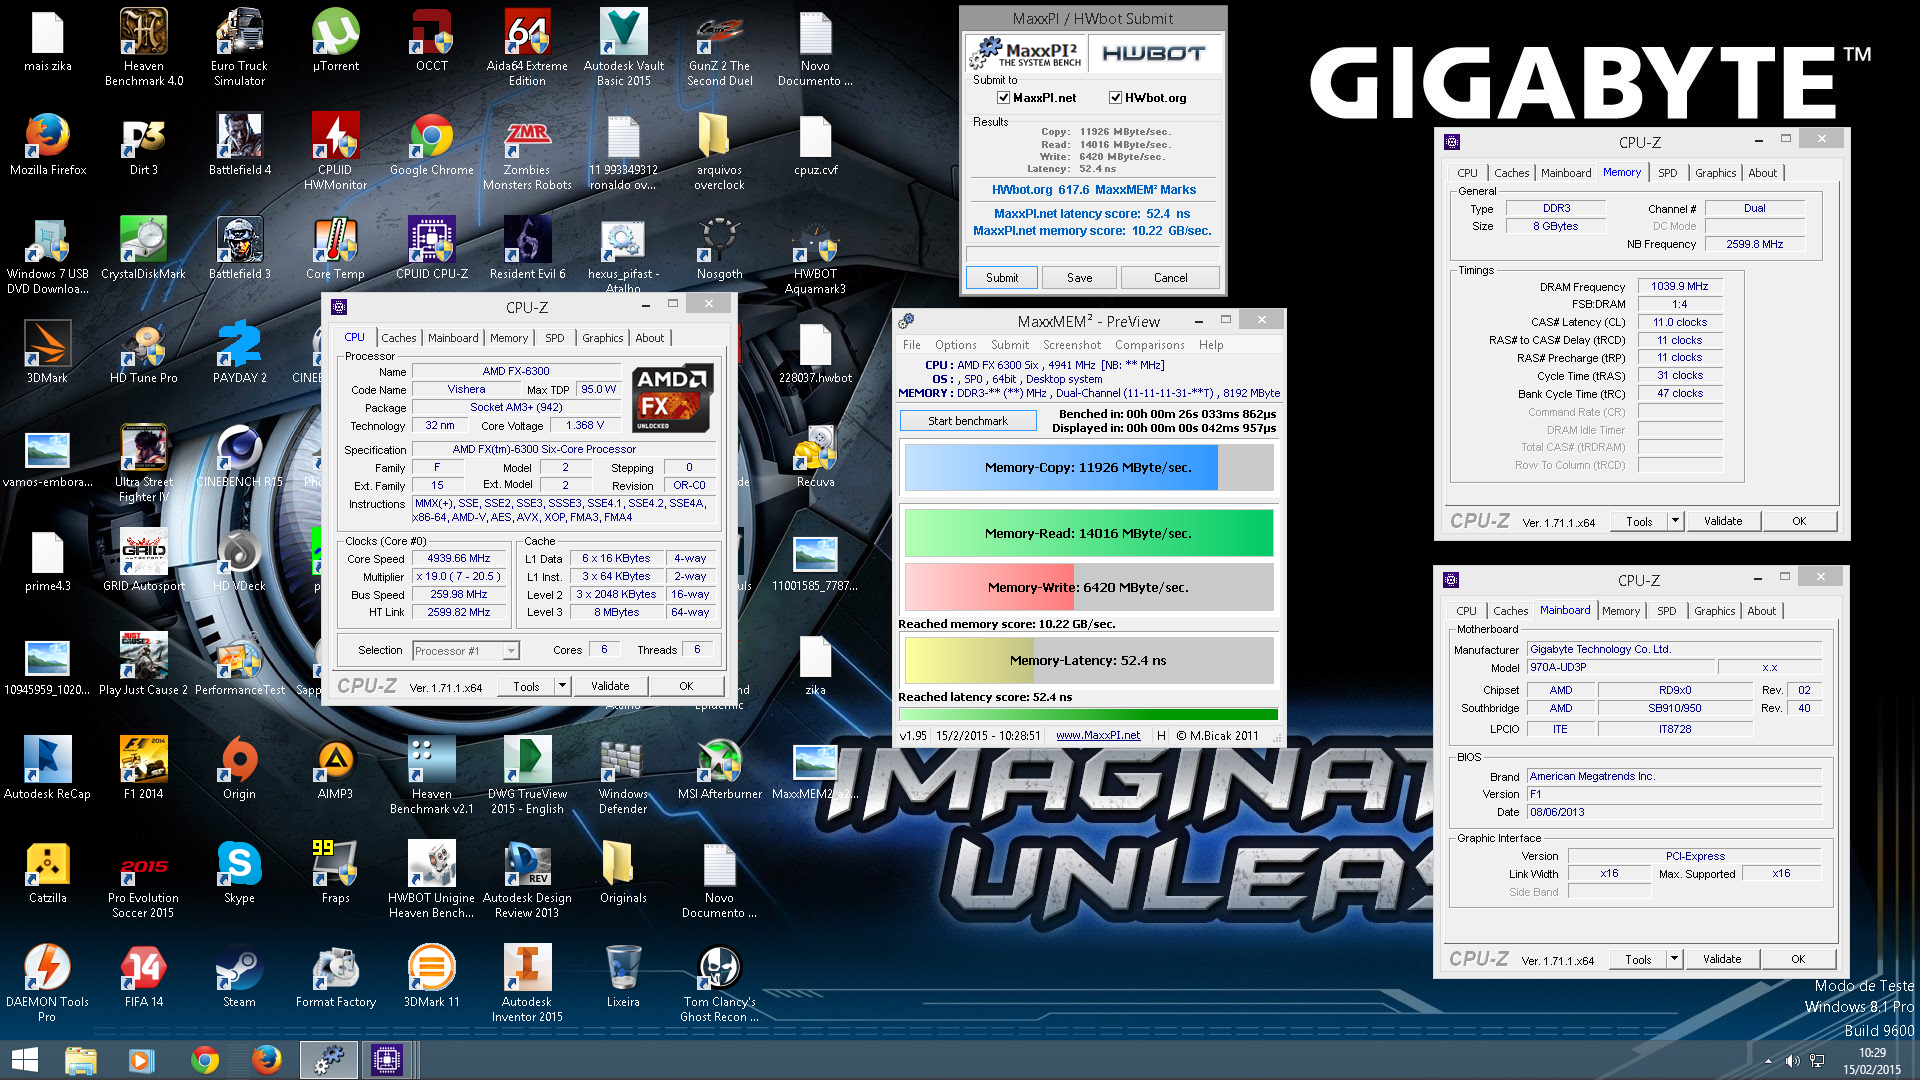
Task: Click Submit button in HWbot Submit dialog
Action: 1002,278
